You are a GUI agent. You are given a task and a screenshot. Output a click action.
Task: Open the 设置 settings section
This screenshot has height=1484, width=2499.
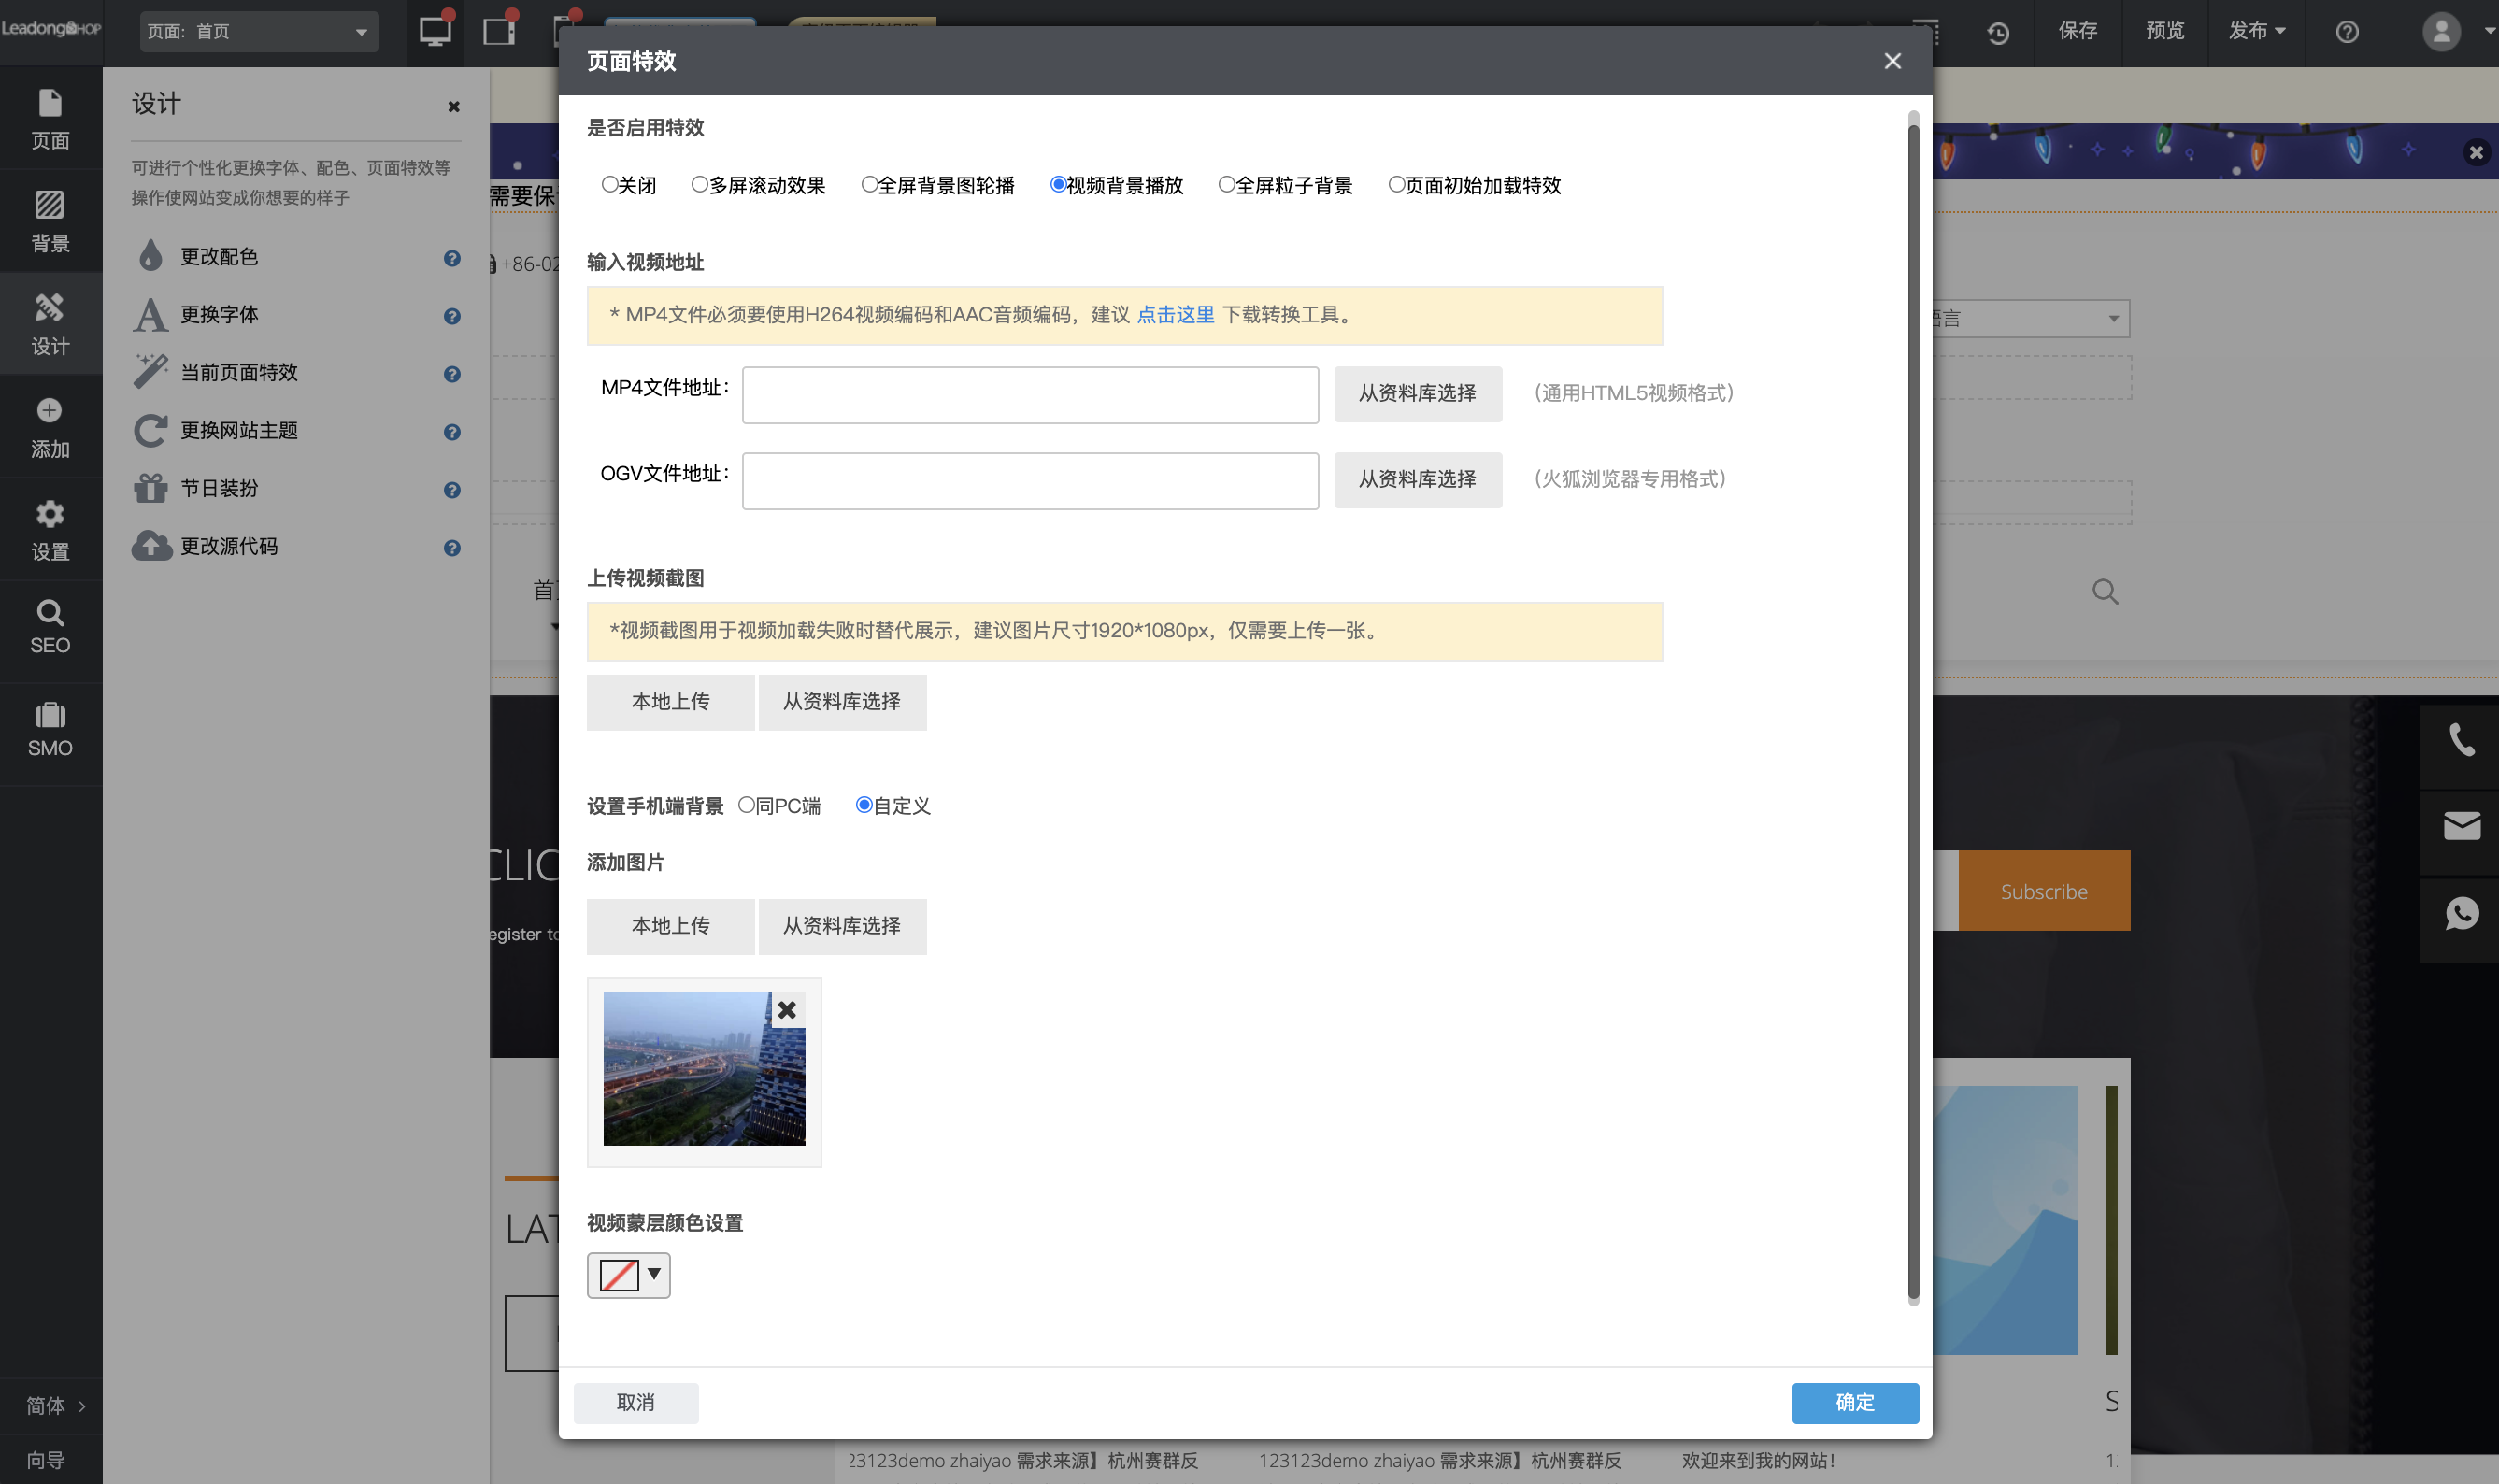point(50,528)
